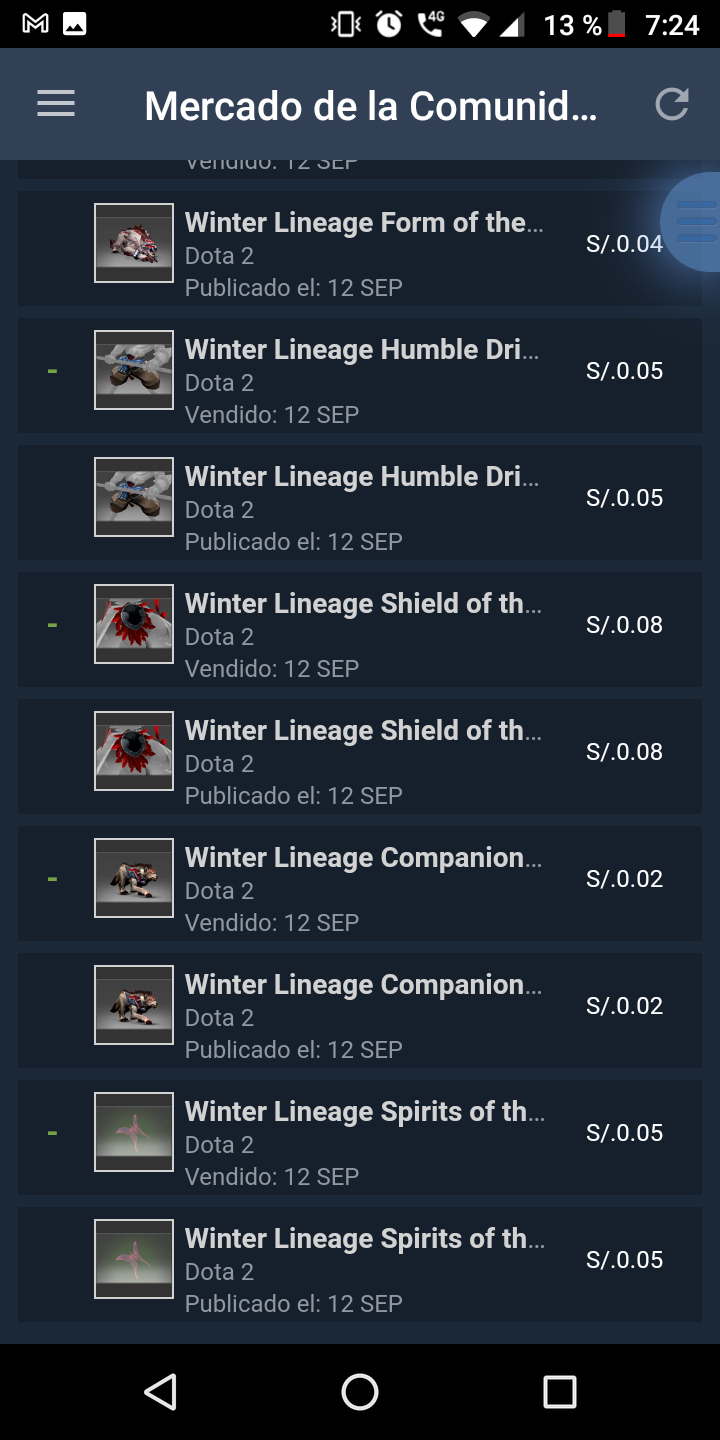Open published Winter Lineage Humble Dri title
This screenshot has height=1440, width=720.
point(362,476)
